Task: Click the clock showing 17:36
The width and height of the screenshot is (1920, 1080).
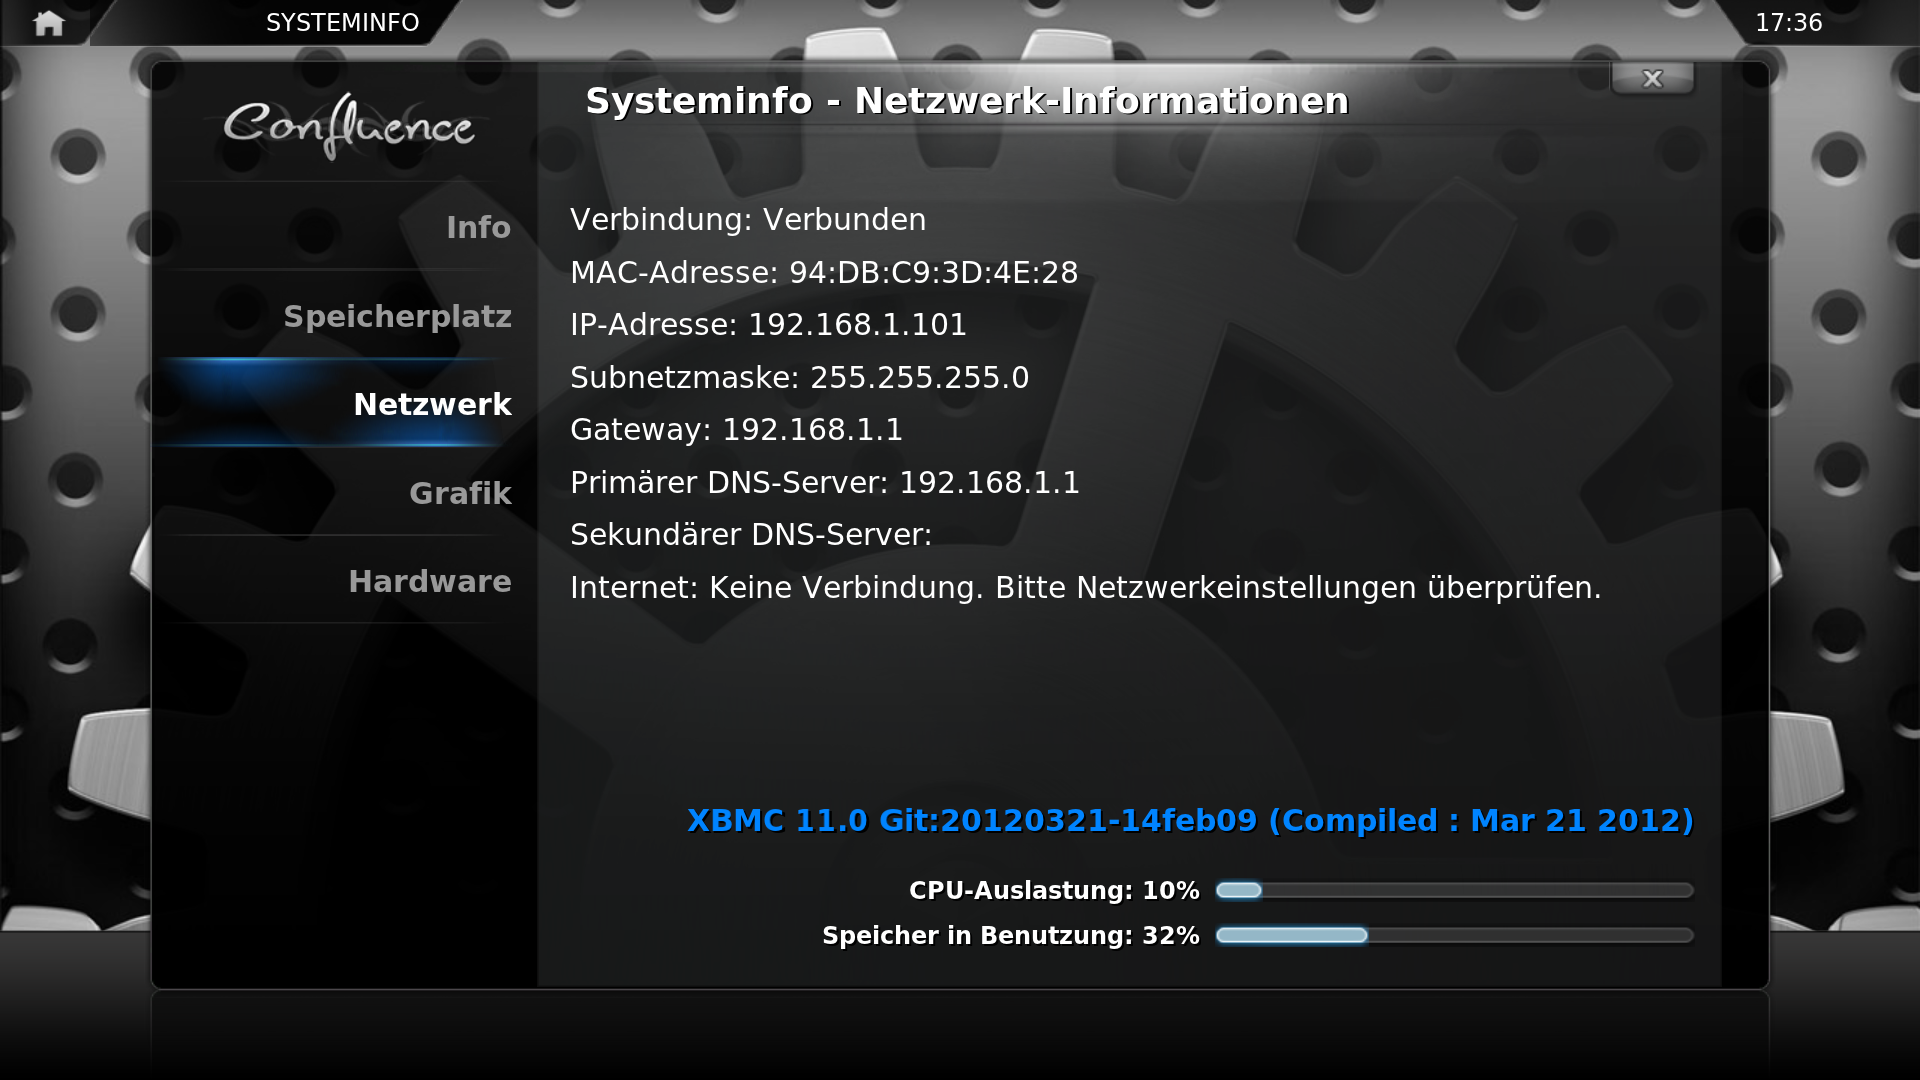Action: 1788,23
